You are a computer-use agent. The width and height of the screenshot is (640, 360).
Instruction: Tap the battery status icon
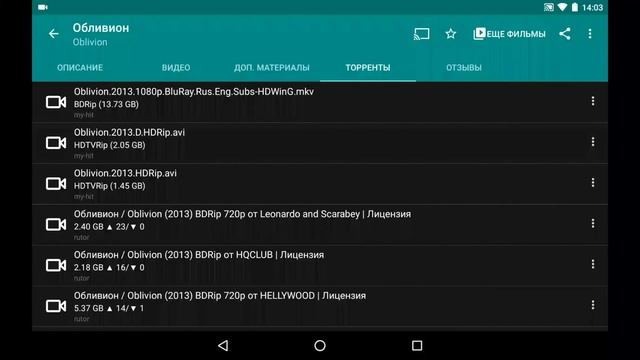click(575, 7)
